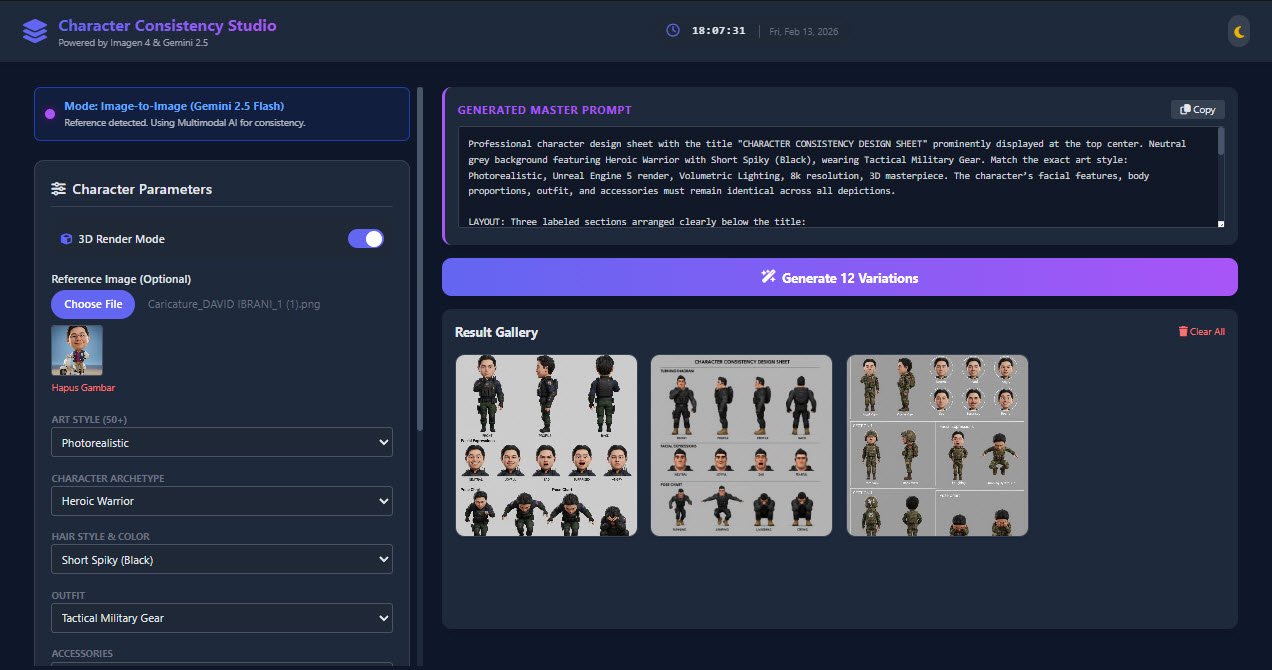This screenshot has width=1272, height=670.
Task: Click the purple mode indicator dot
Action: (x=50, y=113)
